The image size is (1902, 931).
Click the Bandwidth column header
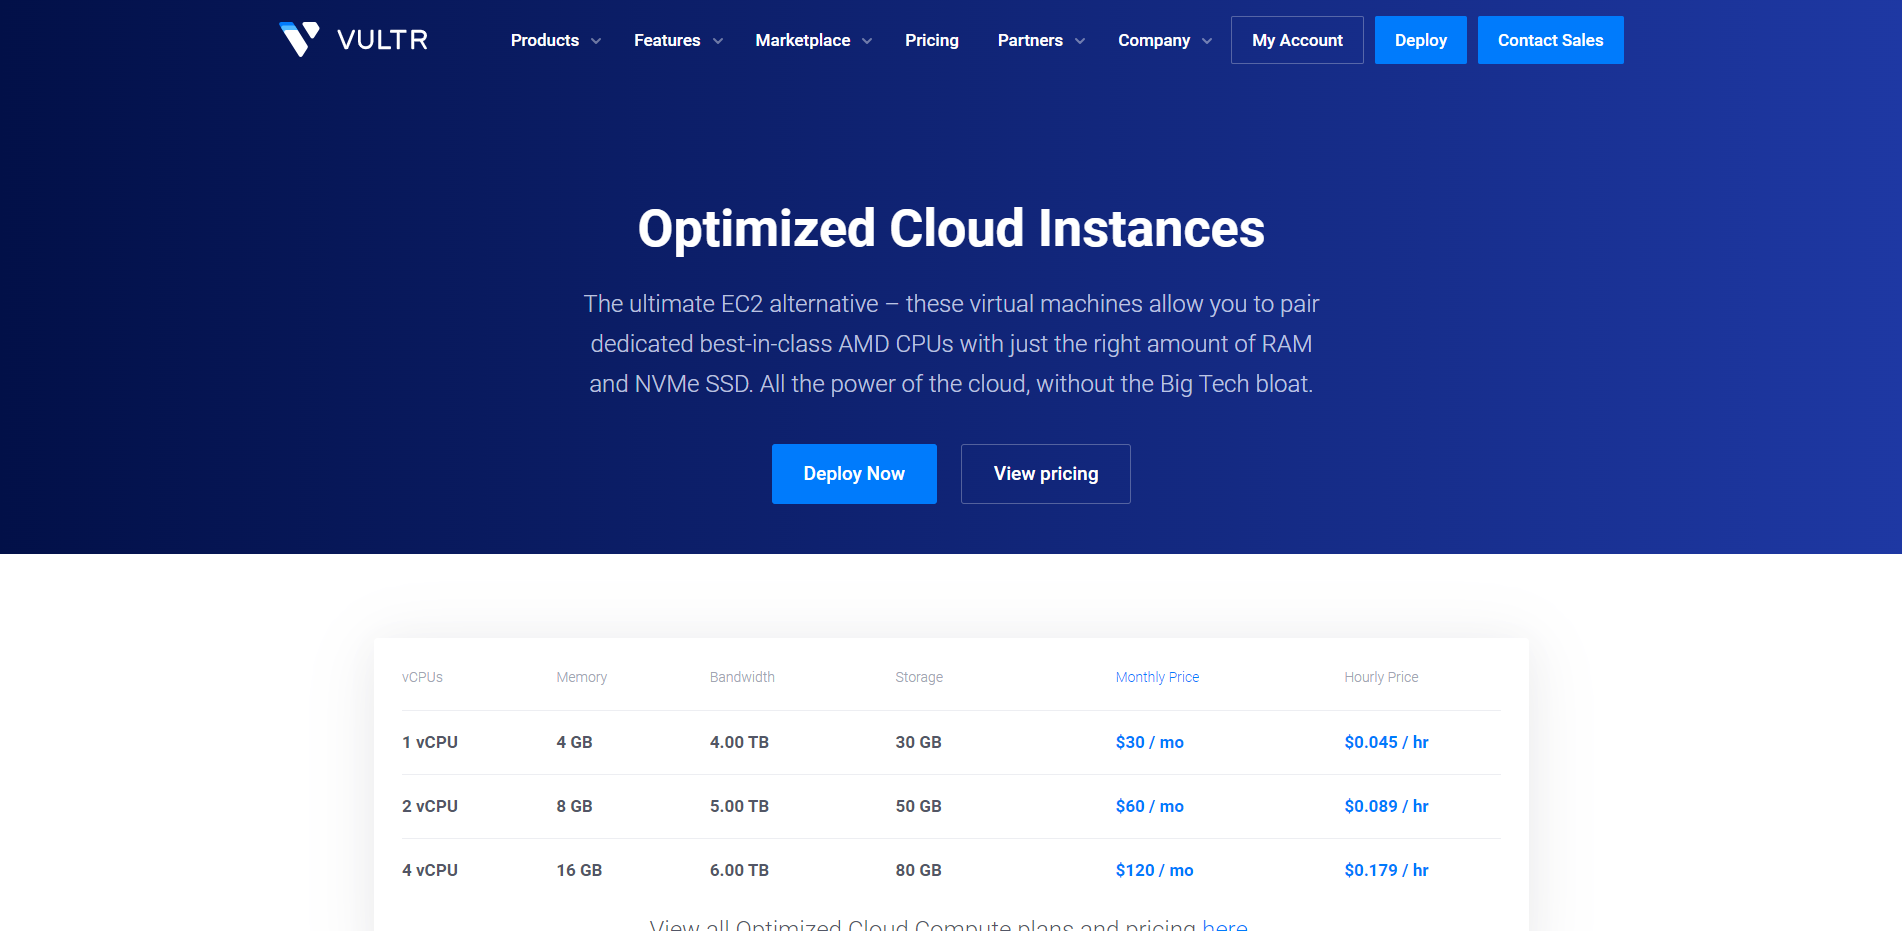(x=742, y=677)
